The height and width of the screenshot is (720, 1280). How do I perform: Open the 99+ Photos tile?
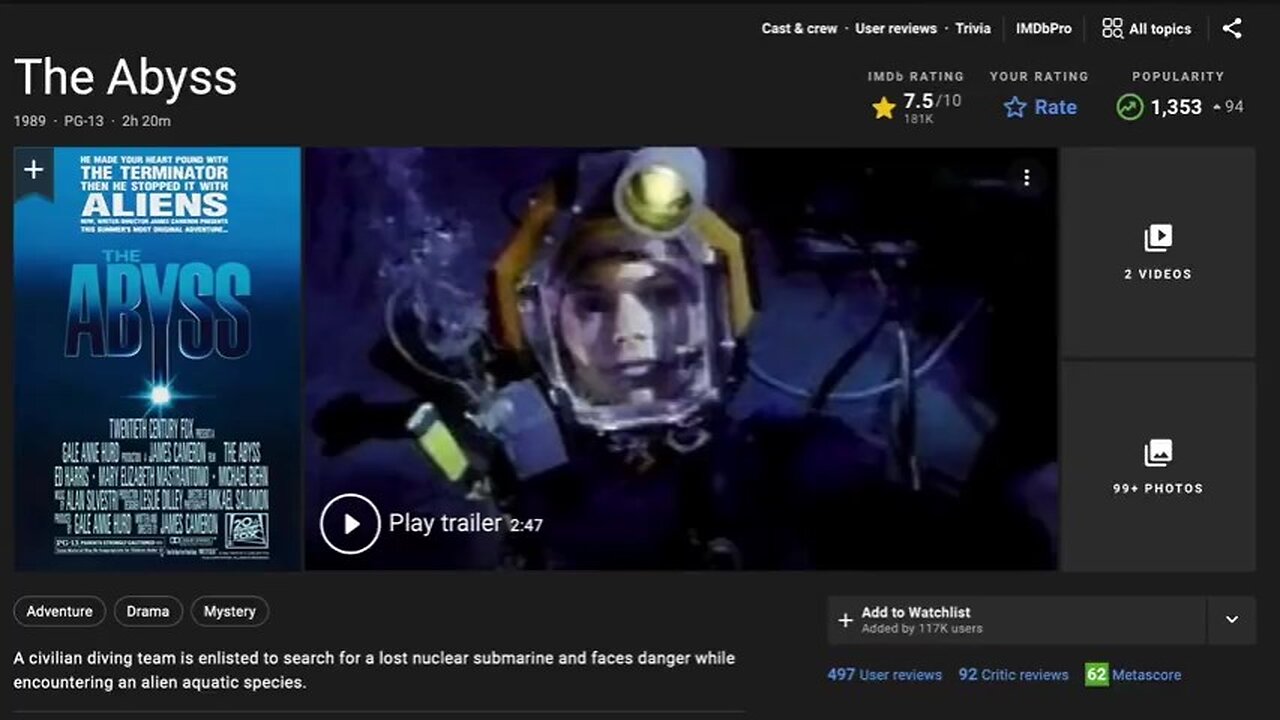tap(1158, 466)
